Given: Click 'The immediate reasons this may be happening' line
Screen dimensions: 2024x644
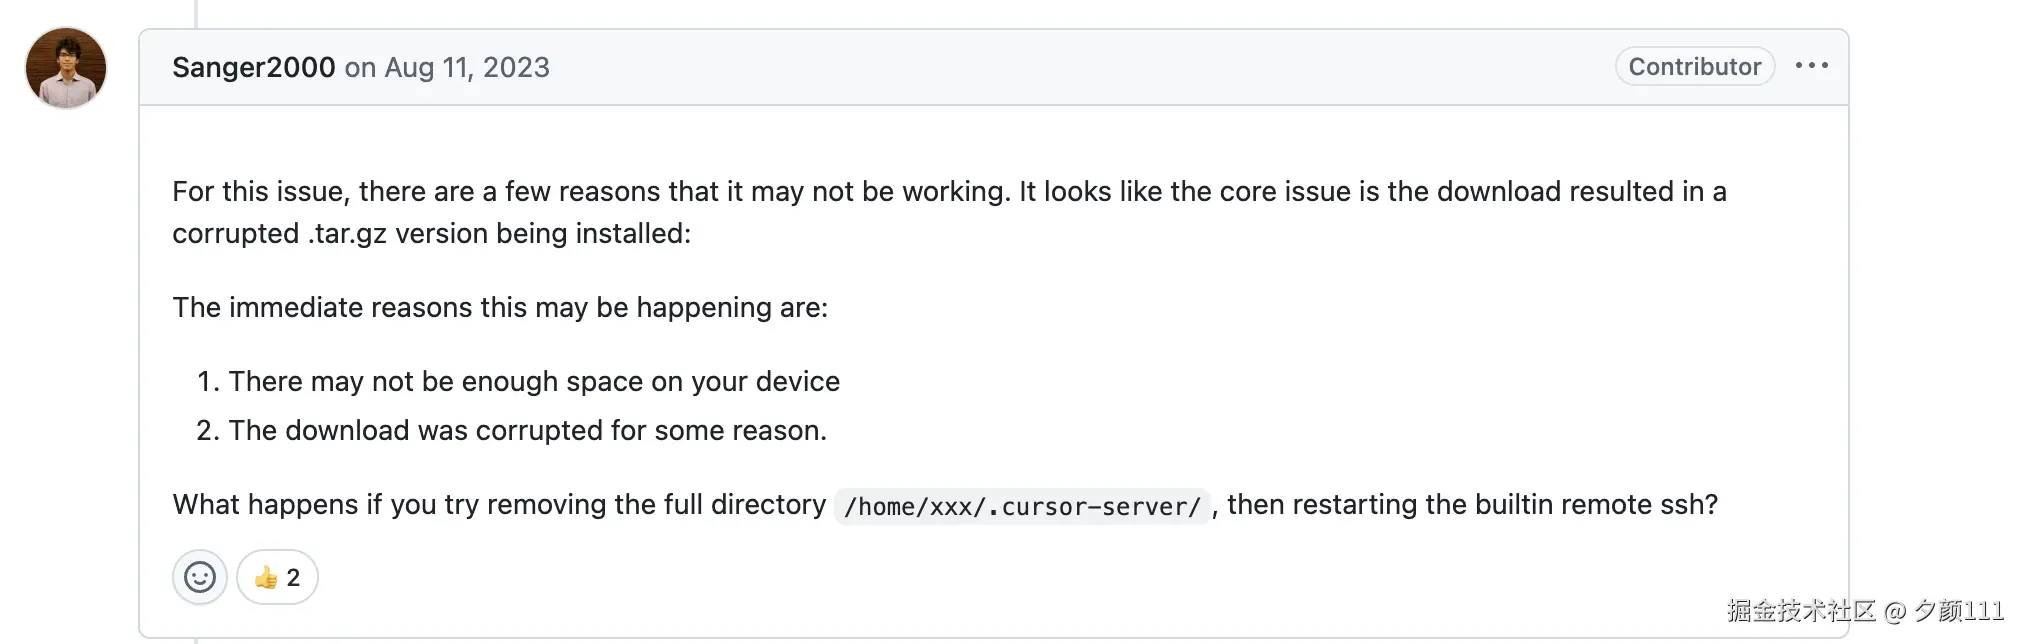Looking at the screenshot, I should tap(500, 307).
